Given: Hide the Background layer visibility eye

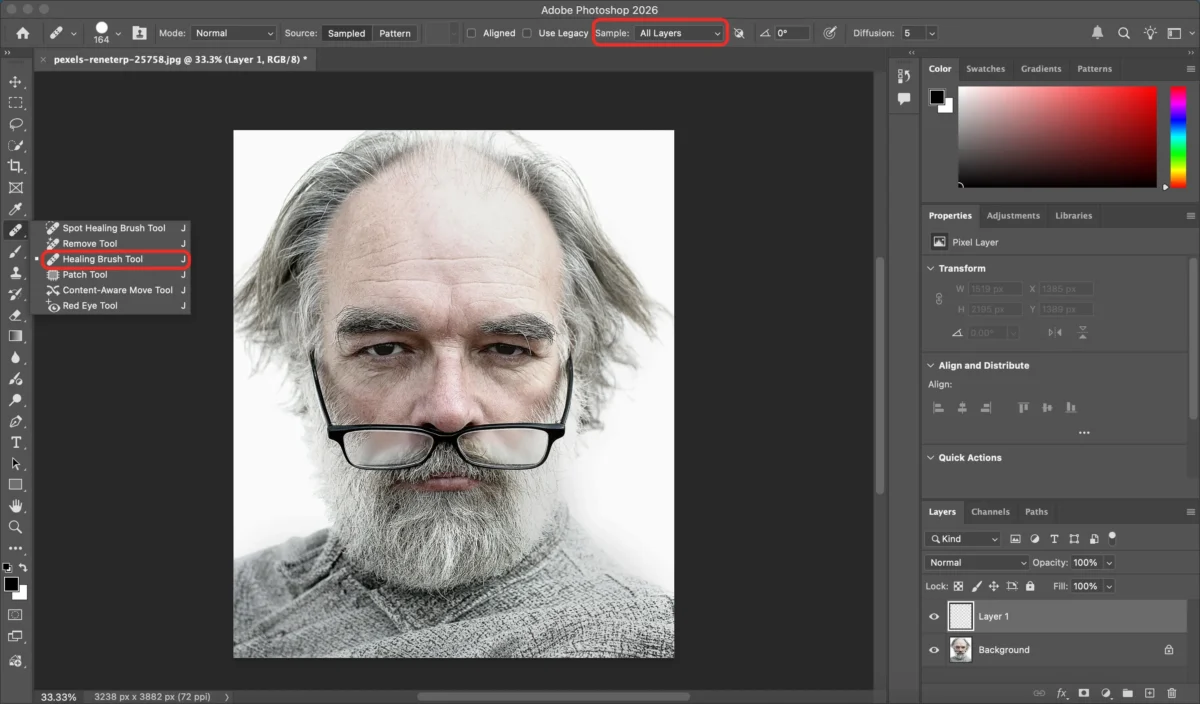Looking at the screenshot, I should click(934, 650).
